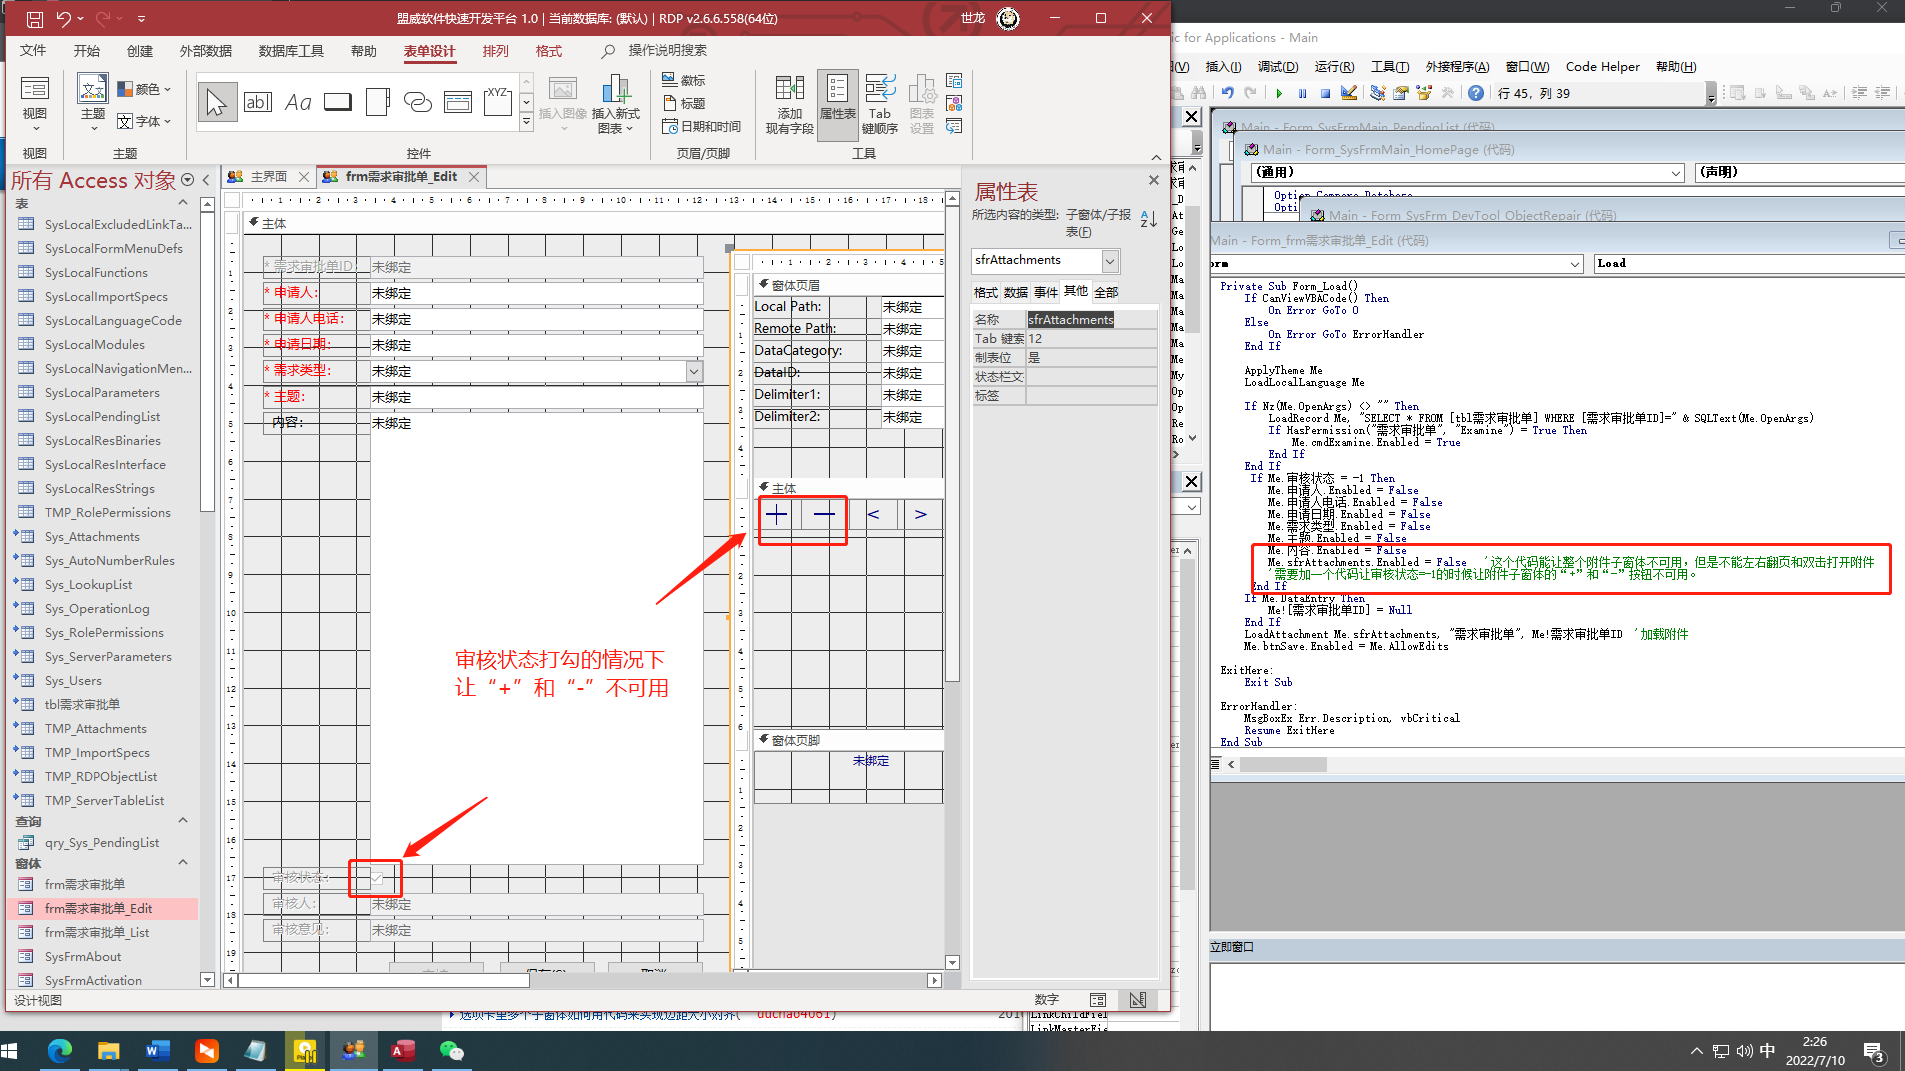Viewport: 1905px width, 1071px height.
Task: Open Sys_Users table in navigation pane
Action: (73, 681)
